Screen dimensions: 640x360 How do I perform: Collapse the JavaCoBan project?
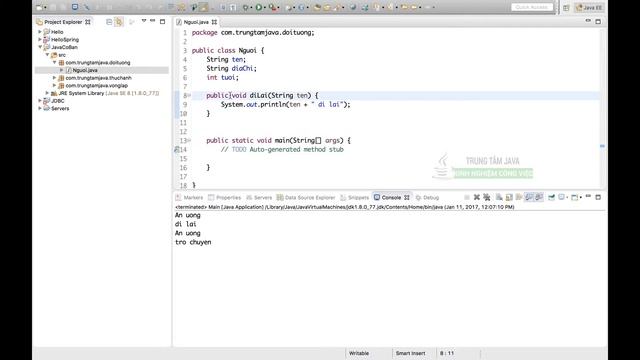coord(40,47)
